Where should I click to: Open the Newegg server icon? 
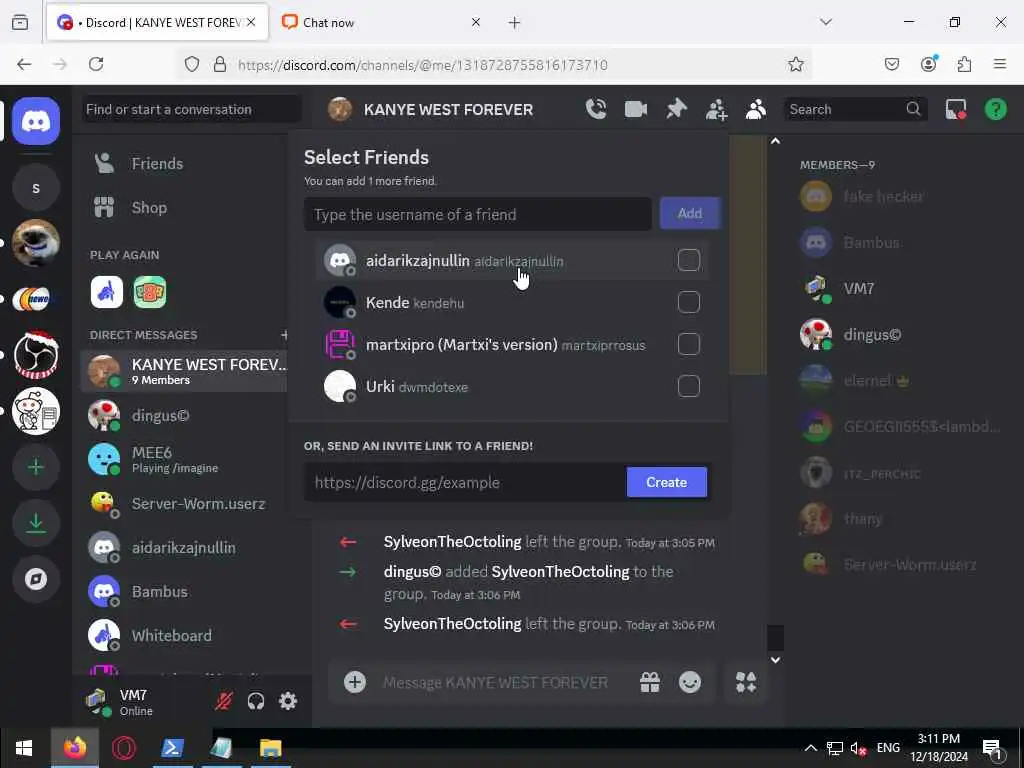[36, 299]
